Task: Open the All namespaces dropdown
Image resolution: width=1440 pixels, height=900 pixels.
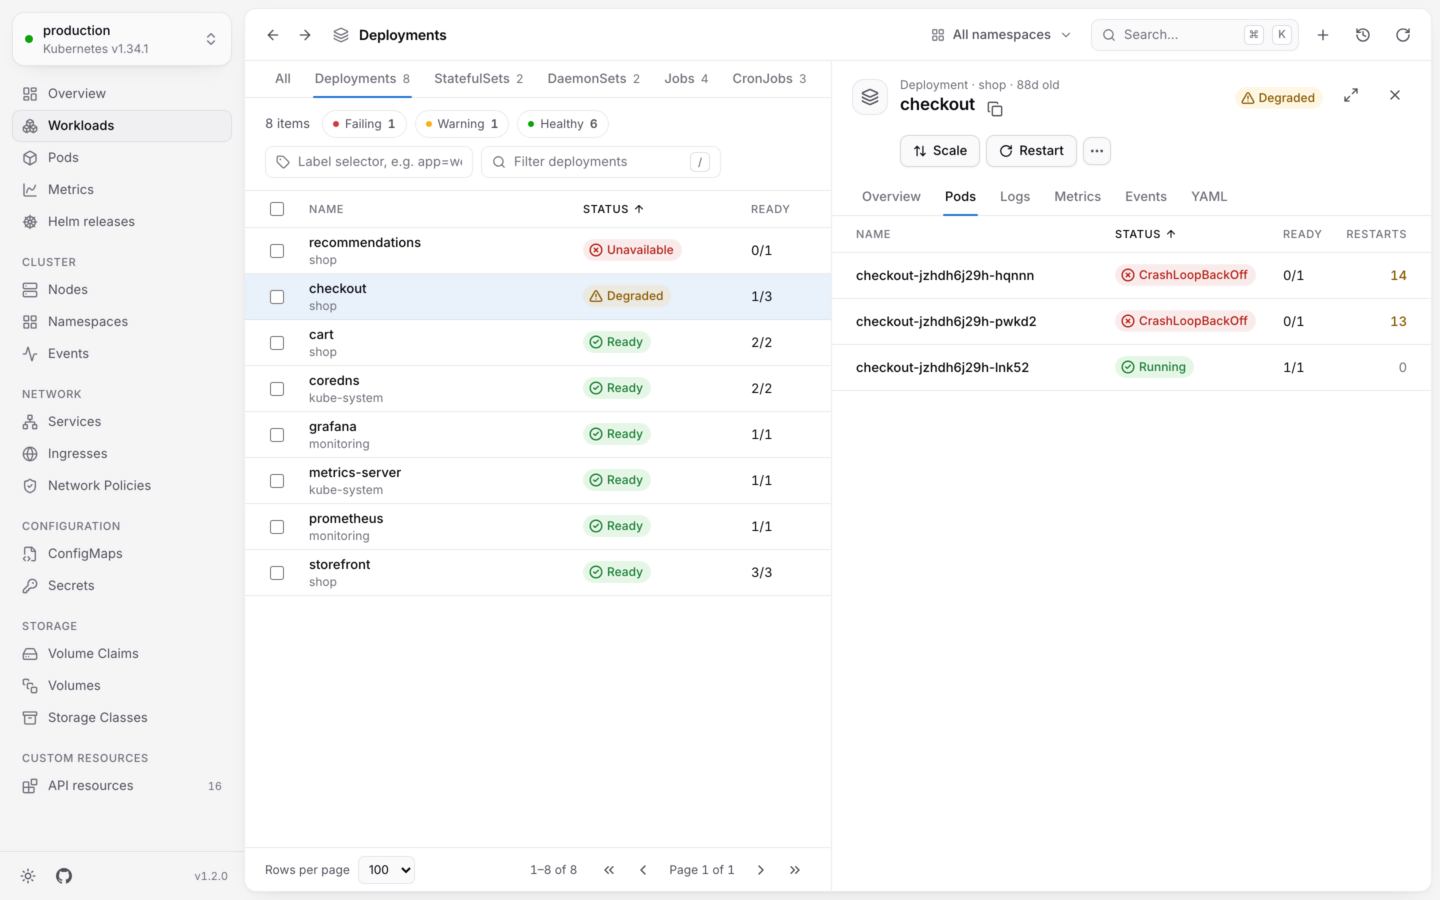Action: 1001,35
